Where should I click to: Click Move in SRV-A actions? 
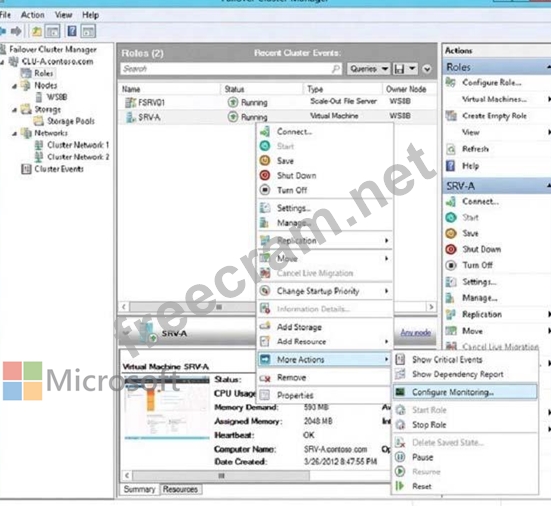click(472, 331)
